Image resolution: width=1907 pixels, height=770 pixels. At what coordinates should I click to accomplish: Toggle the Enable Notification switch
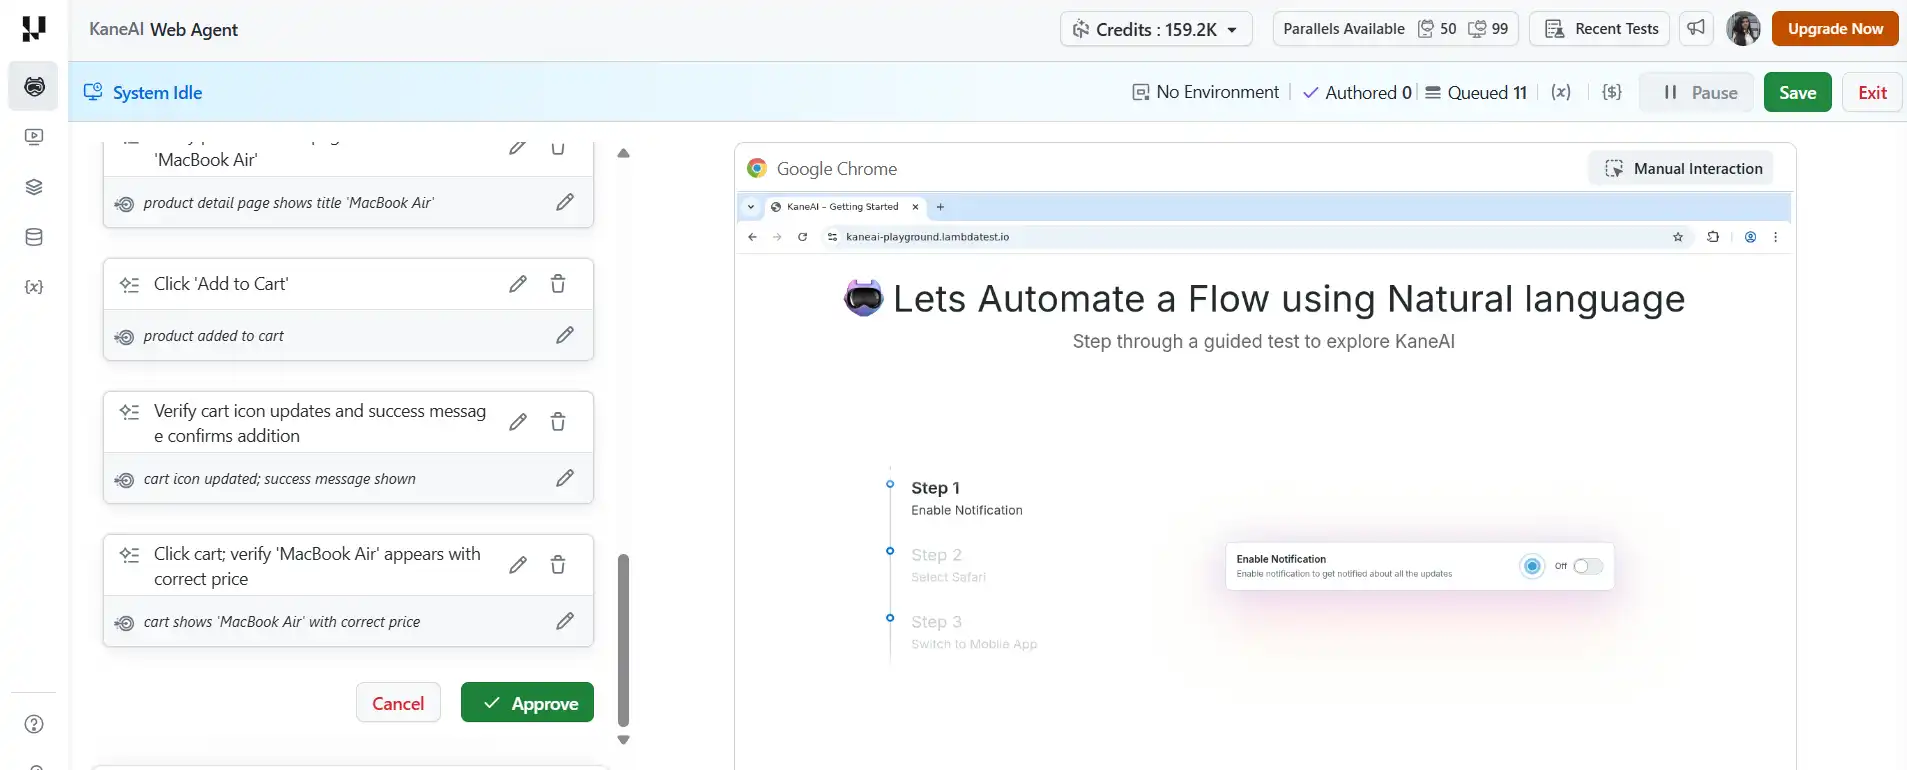[1588, 566]
